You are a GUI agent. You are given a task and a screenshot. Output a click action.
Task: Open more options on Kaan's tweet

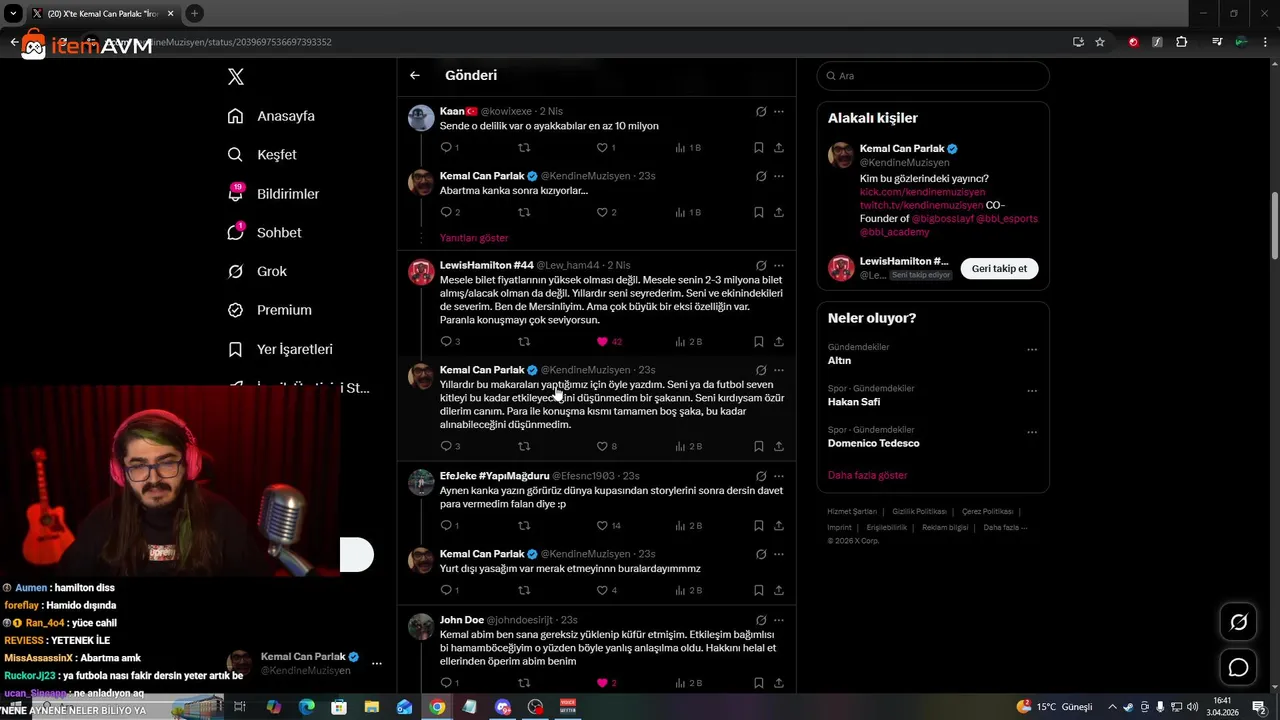[x=779, y=112]
